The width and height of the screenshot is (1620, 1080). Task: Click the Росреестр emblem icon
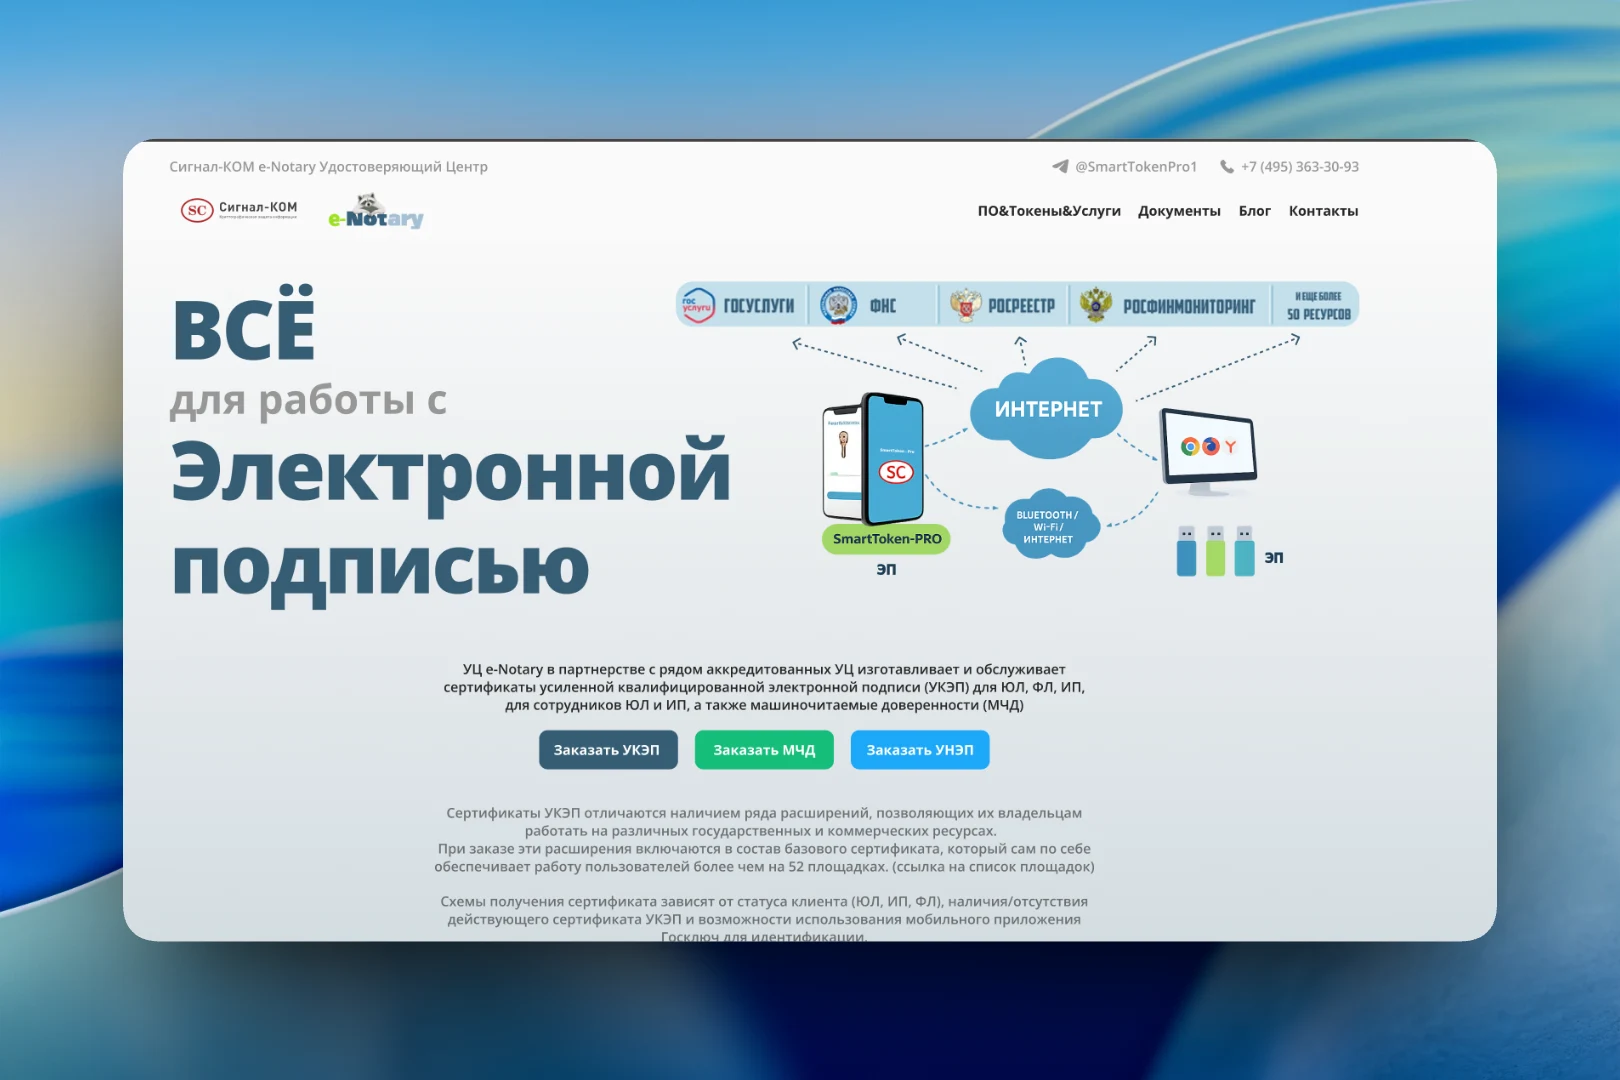(965, 305)
